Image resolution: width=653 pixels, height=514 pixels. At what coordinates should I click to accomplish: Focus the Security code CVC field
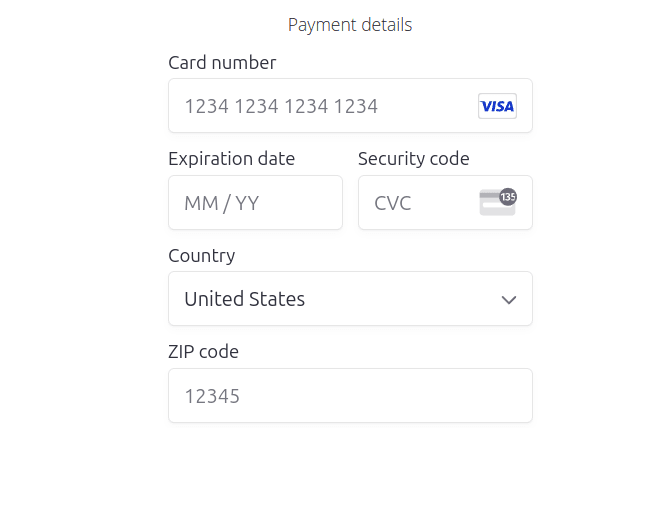420,203
